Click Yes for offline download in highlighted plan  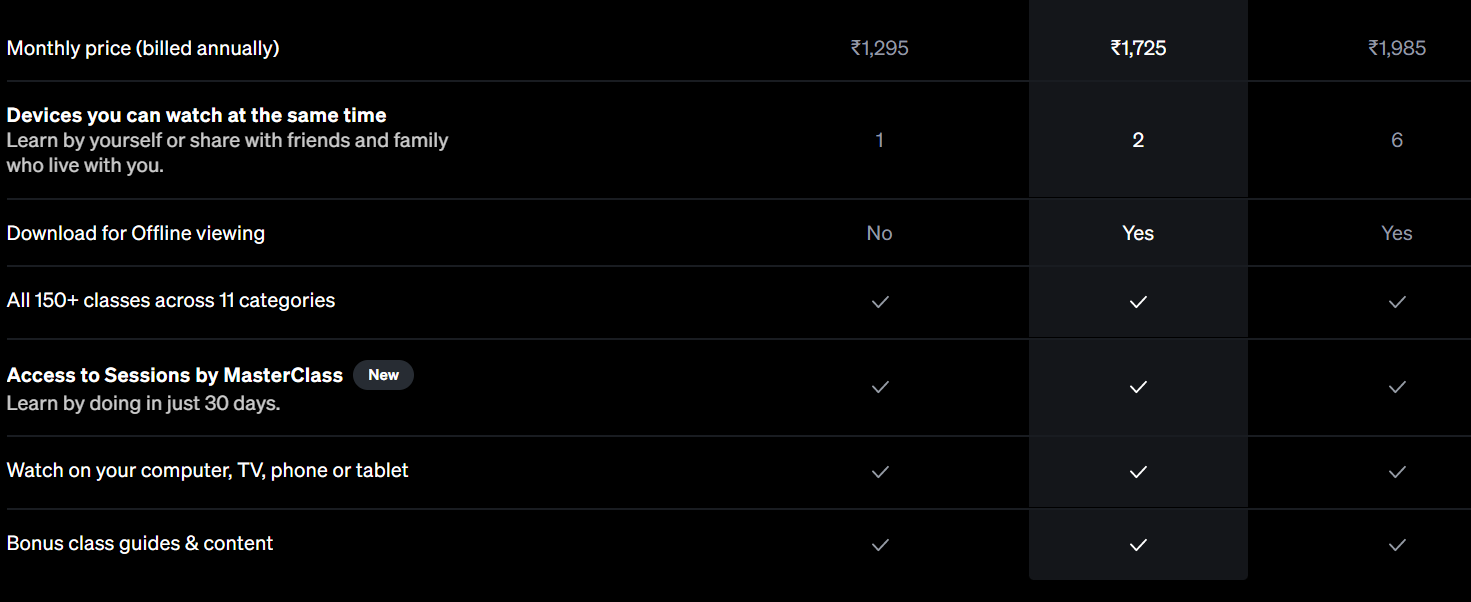point(1138,233)
